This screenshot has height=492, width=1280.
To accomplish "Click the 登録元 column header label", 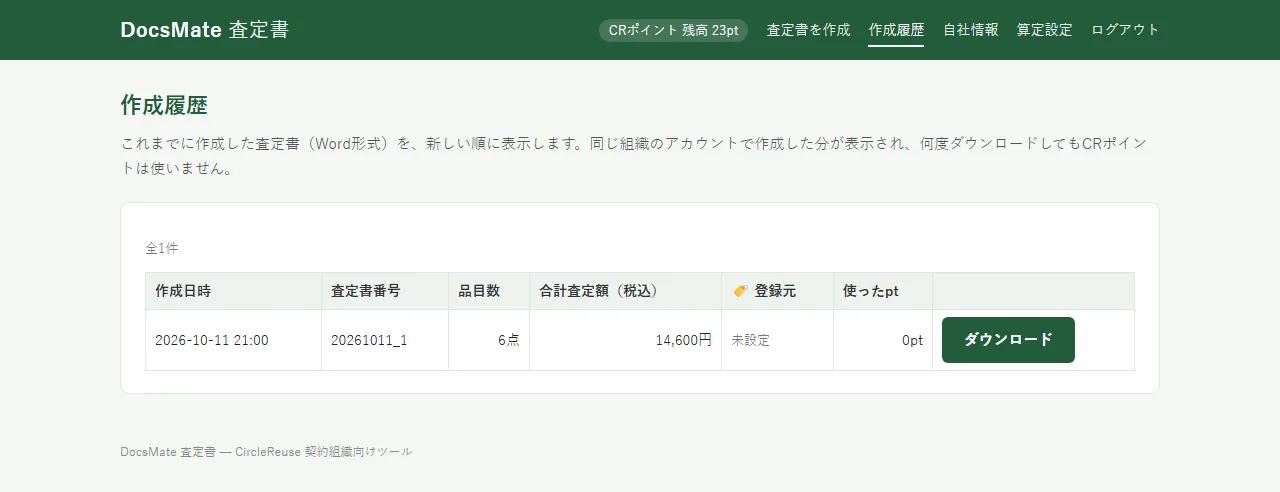I will [x=775, y=291].
